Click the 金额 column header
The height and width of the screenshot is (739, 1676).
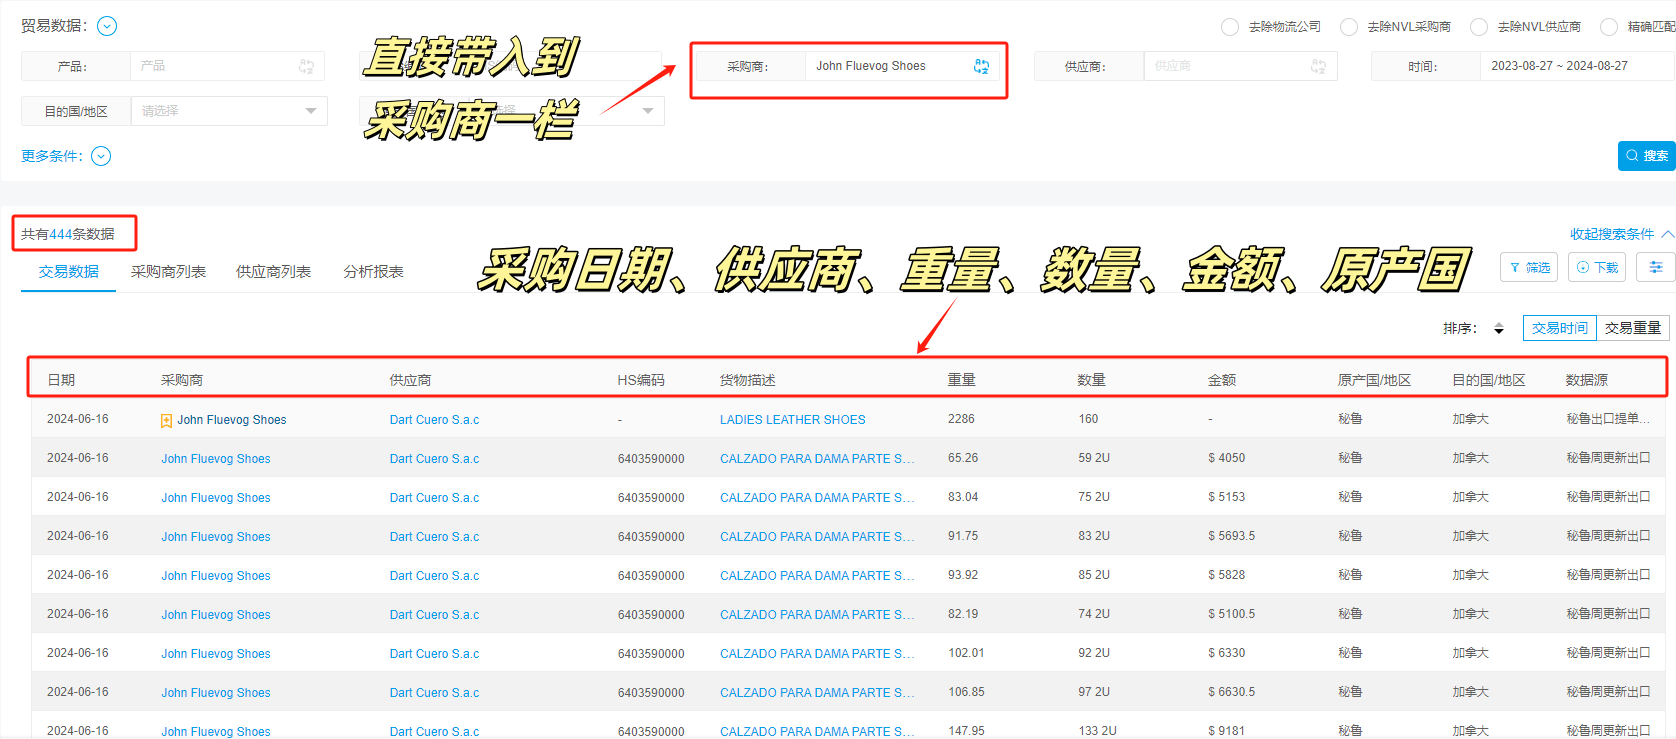point(1222,380)
